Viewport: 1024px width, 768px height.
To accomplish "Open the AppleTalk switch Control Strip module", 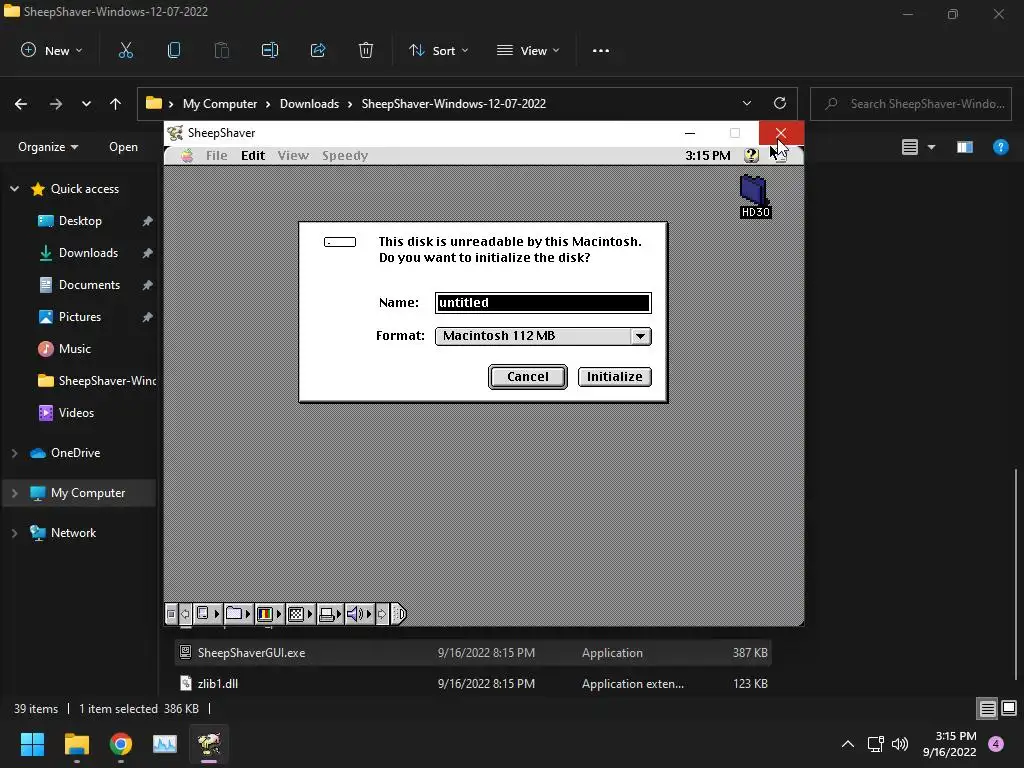I will click(208, 614).
